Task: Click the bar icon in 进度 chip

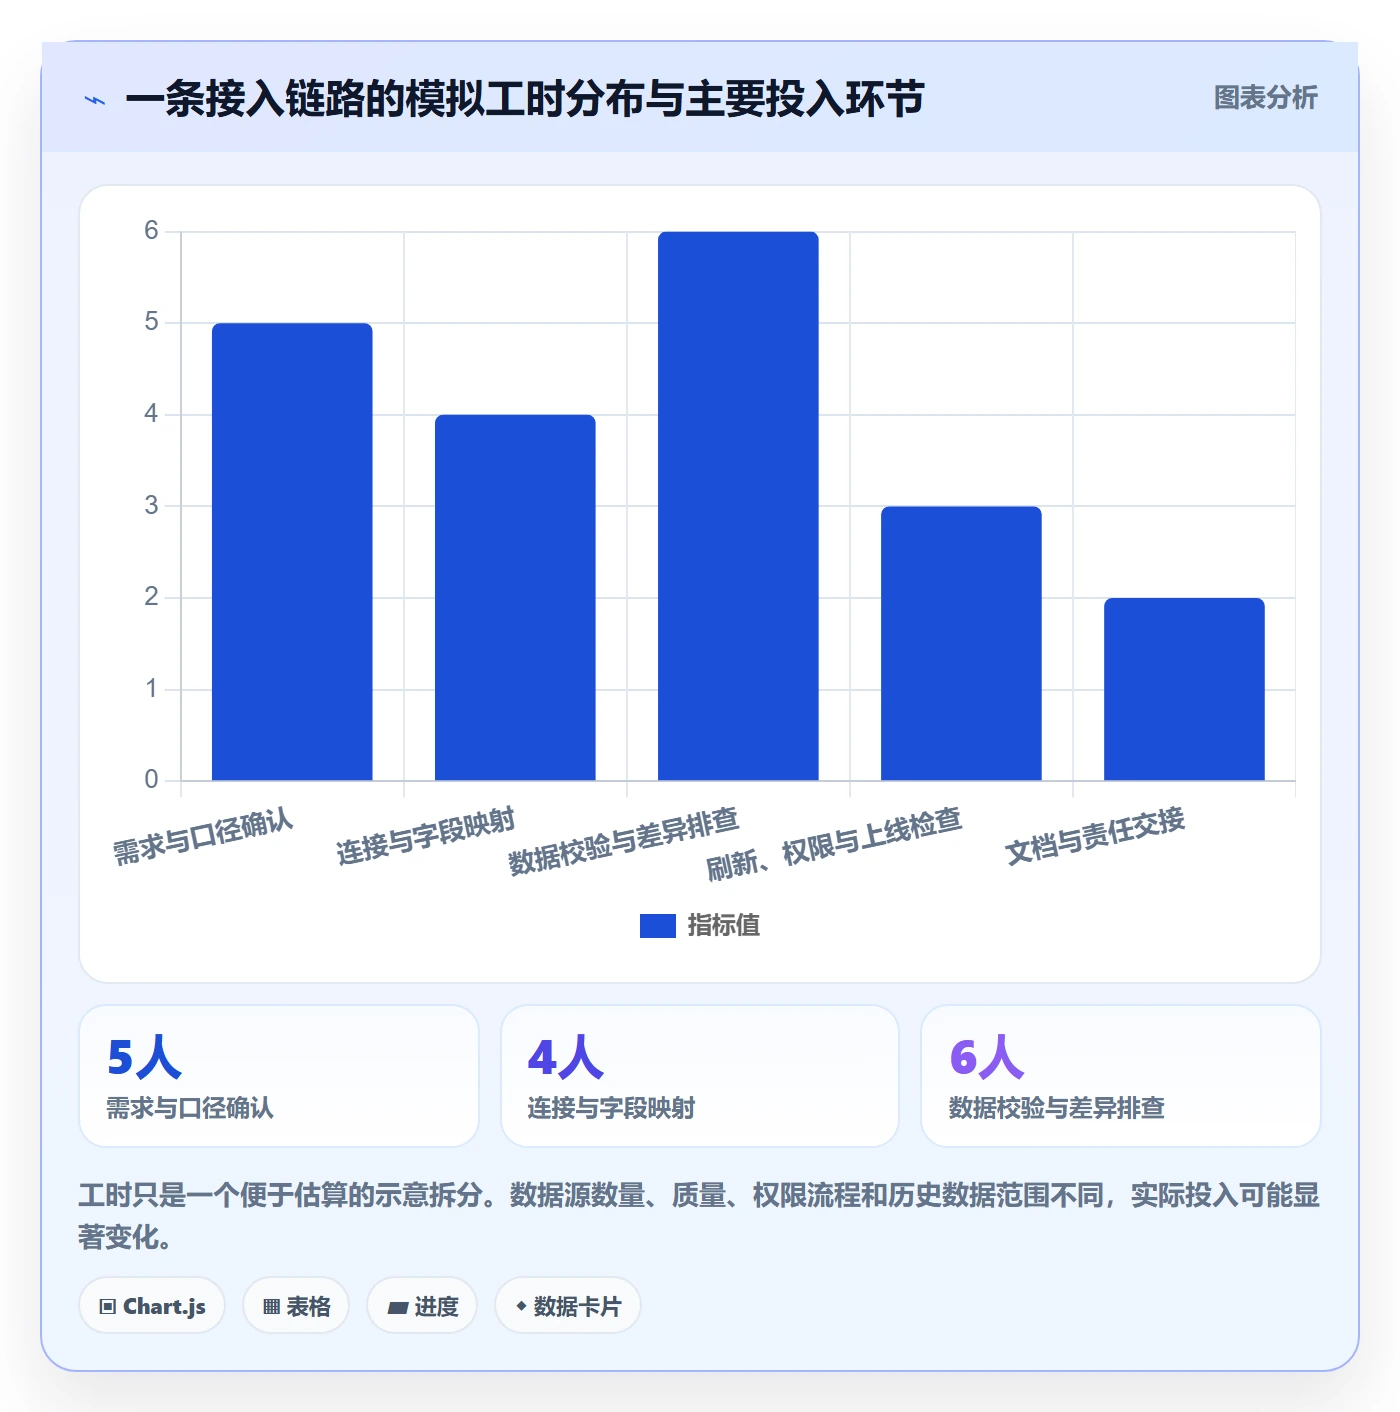Action: tap(397, 1307)
